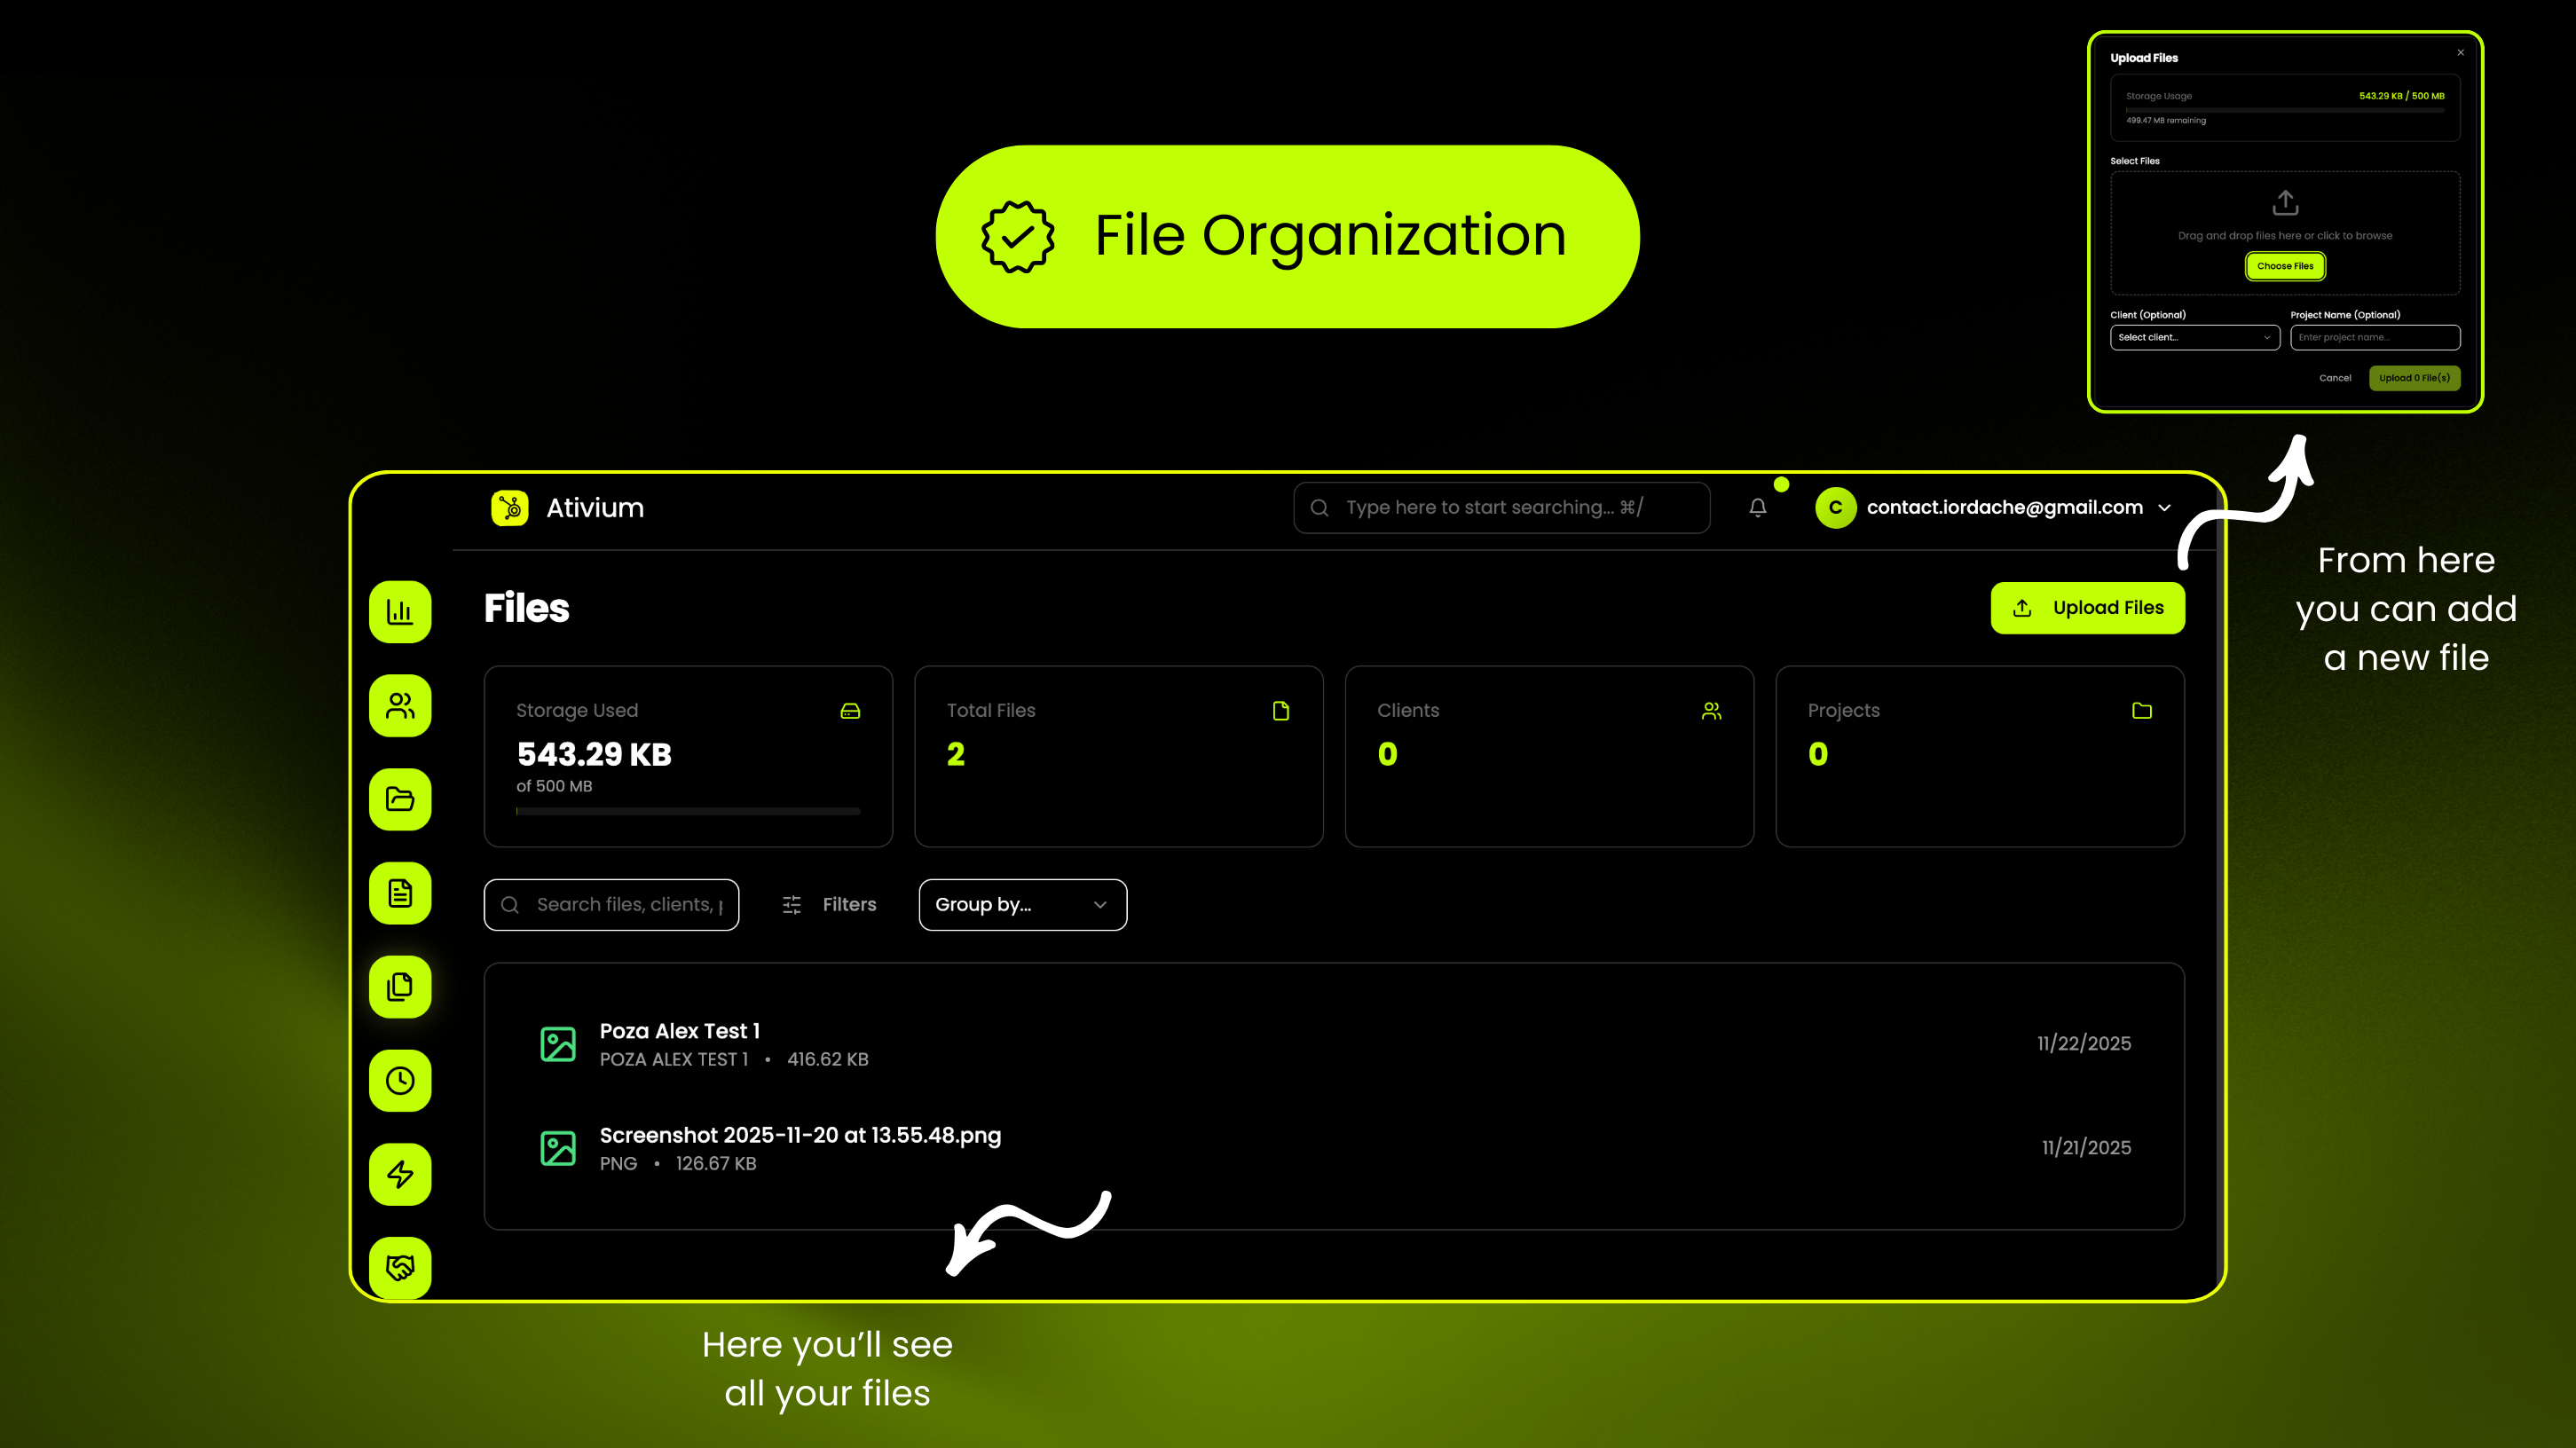Open the analytics bar chart sidebar icon
Viewport: 2576px width, 1448px height.
click(x=400, y=611)
